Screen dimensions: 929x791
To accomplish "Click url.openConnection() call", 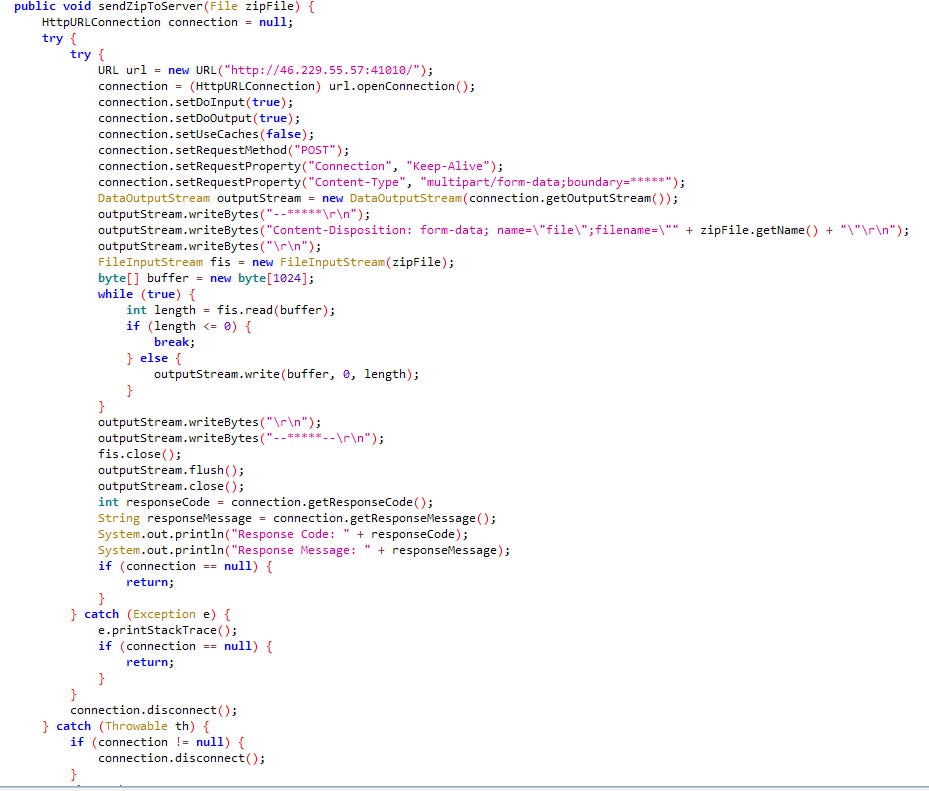I will pos(398,86).
